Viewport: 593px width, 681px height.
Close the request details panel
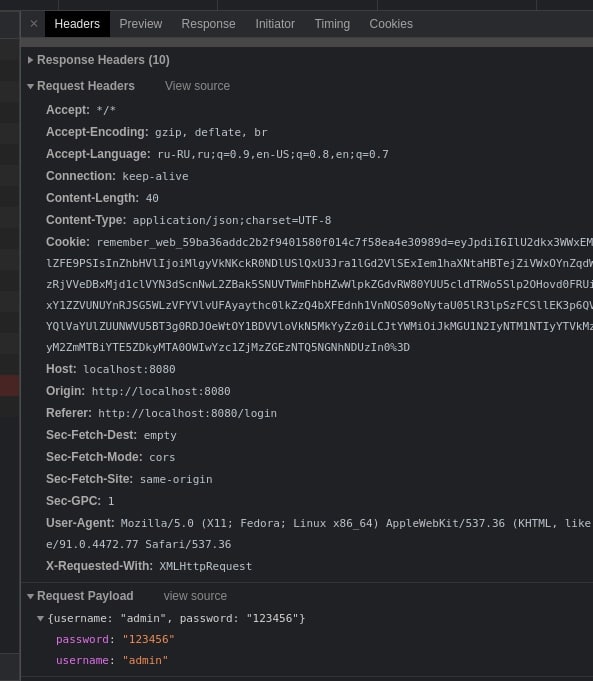click(x=34, y=24)
